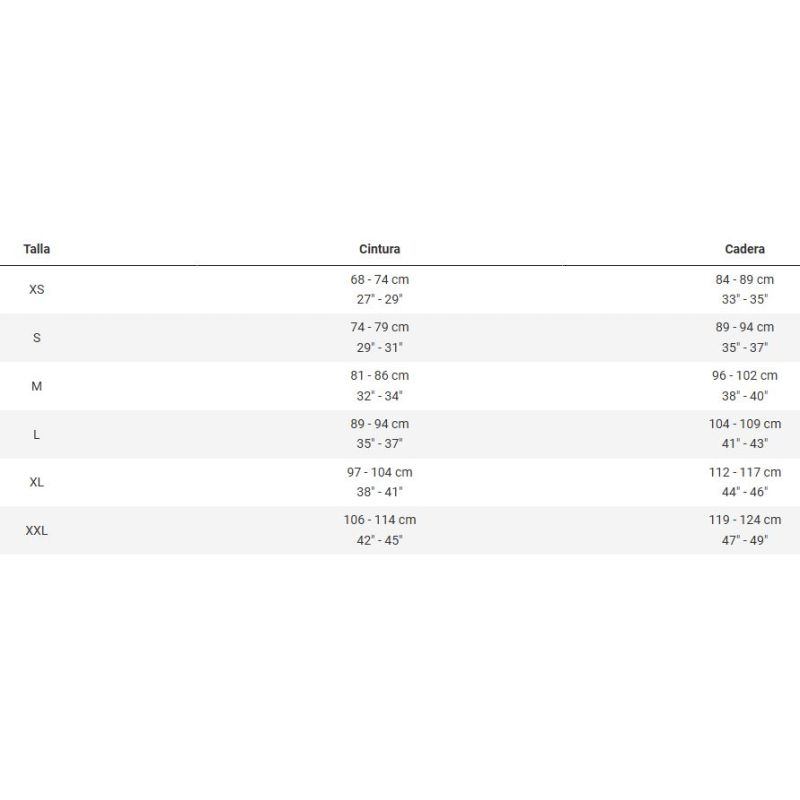This screenshot has width=800, height=800.
Task: Select the M size row label
Action: tap(37, 386)
